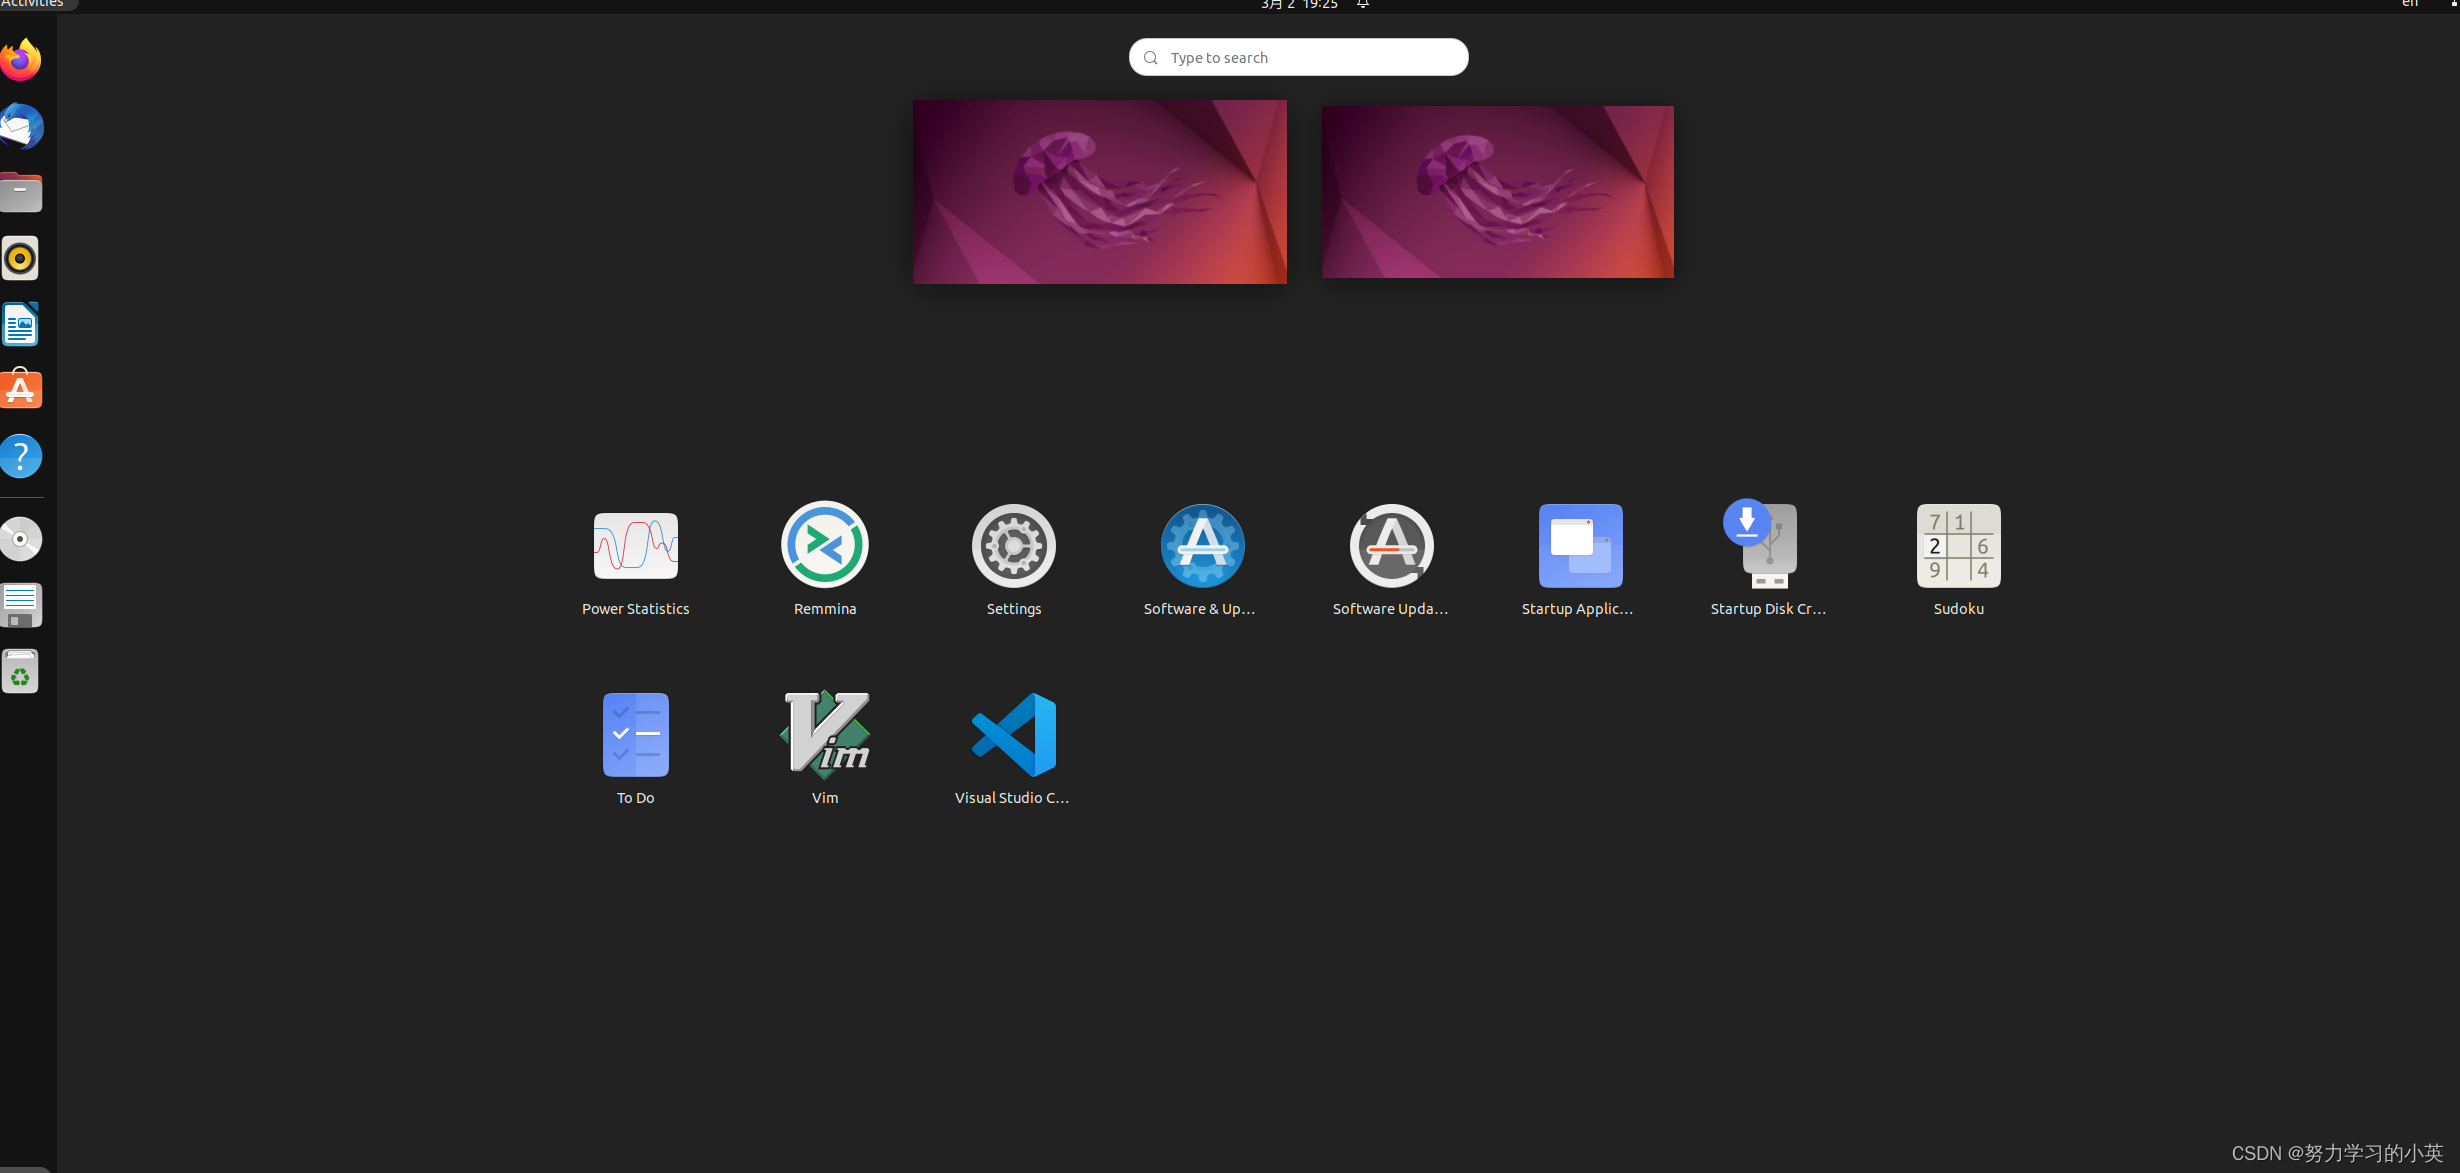This screenshot has height=1173, width=2460.
Task: Open Software & Updates
Action: pos(1202,547)
